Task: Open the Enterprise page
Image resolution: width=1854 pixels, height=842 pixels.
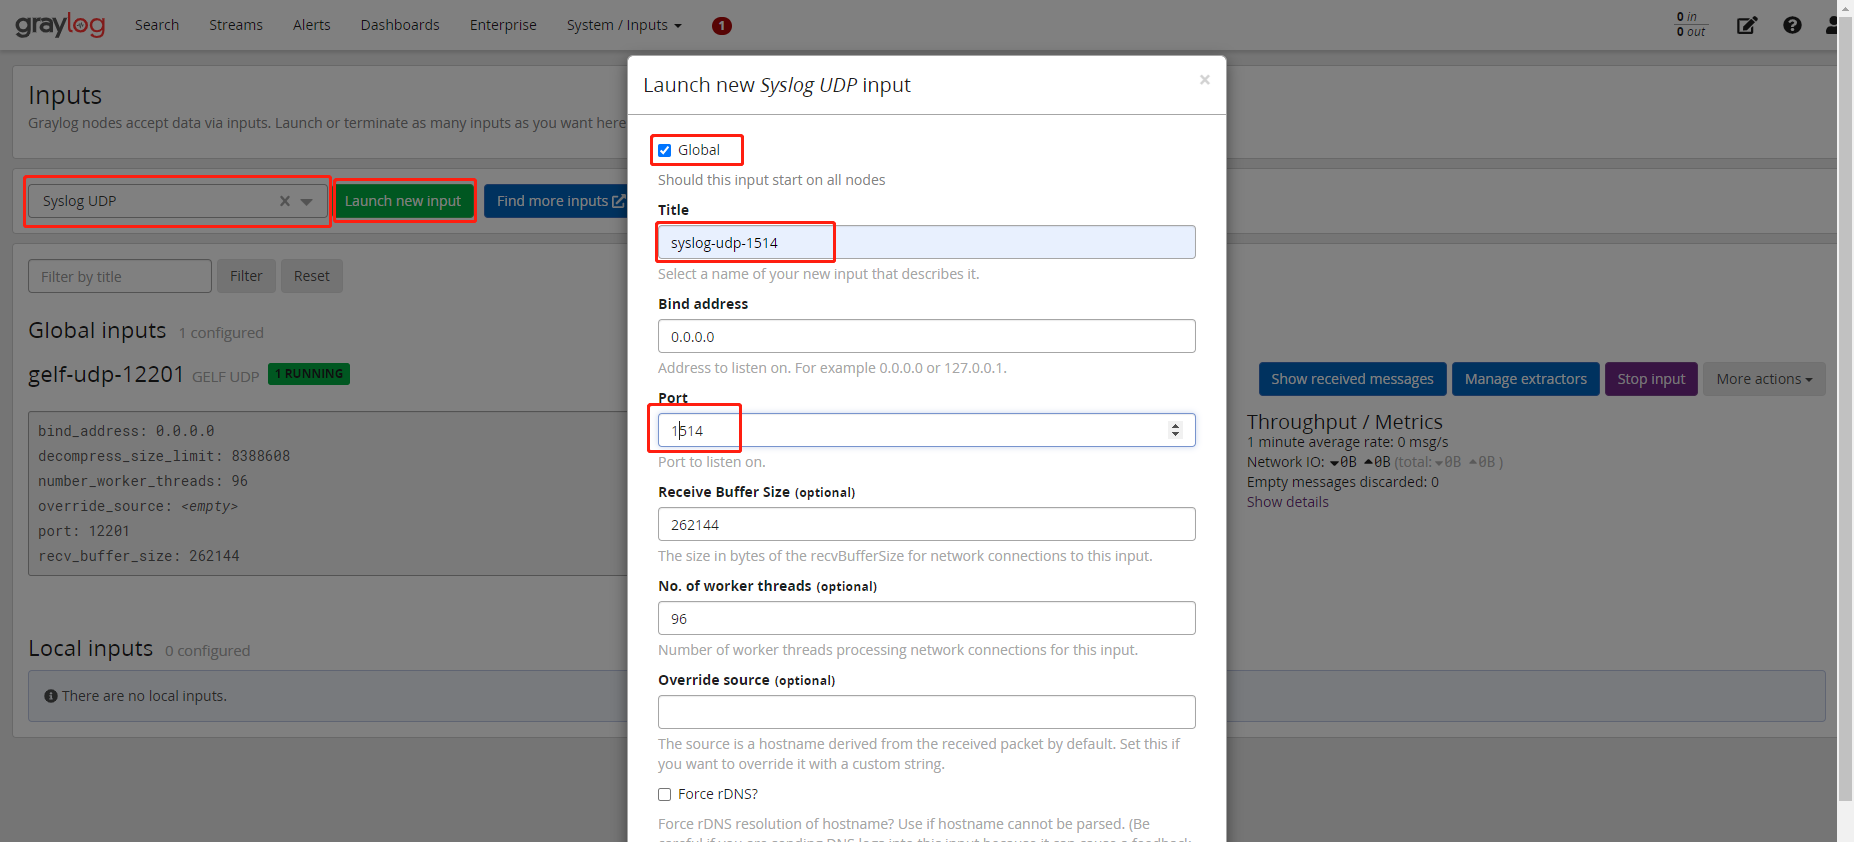Action: 503,25
